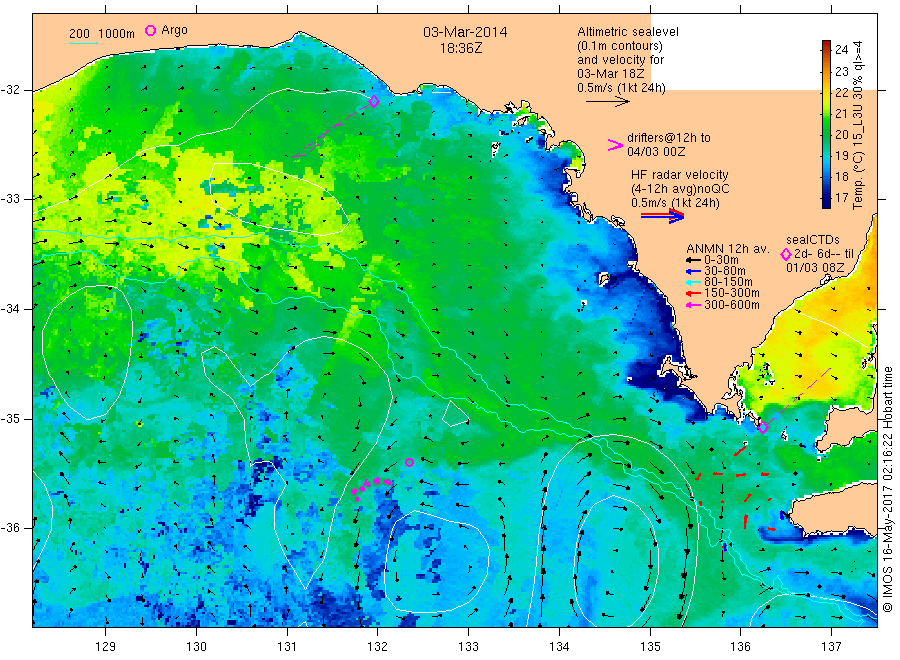Click the cyan 80-150m arrow legend symbol
This screenshot has width=900, height=660.
(693, 282)
